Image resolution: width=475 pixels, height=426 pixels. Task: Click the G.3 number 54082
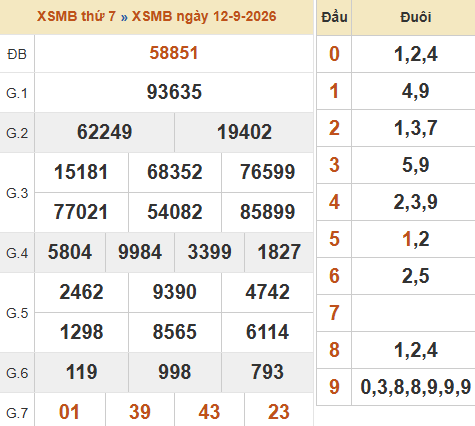click(175, 212)
